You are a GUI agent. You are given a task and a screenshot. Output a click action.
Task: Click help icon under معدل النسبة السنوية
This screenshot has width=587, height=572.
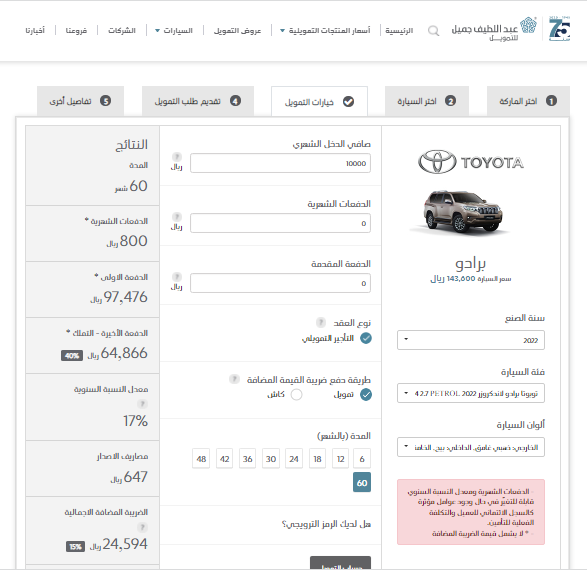(142, 404)
